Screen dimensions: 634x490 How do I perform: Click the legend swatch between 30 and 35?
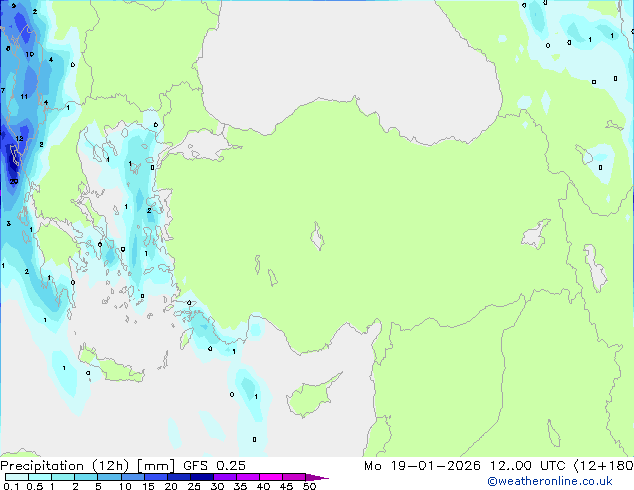225,477
